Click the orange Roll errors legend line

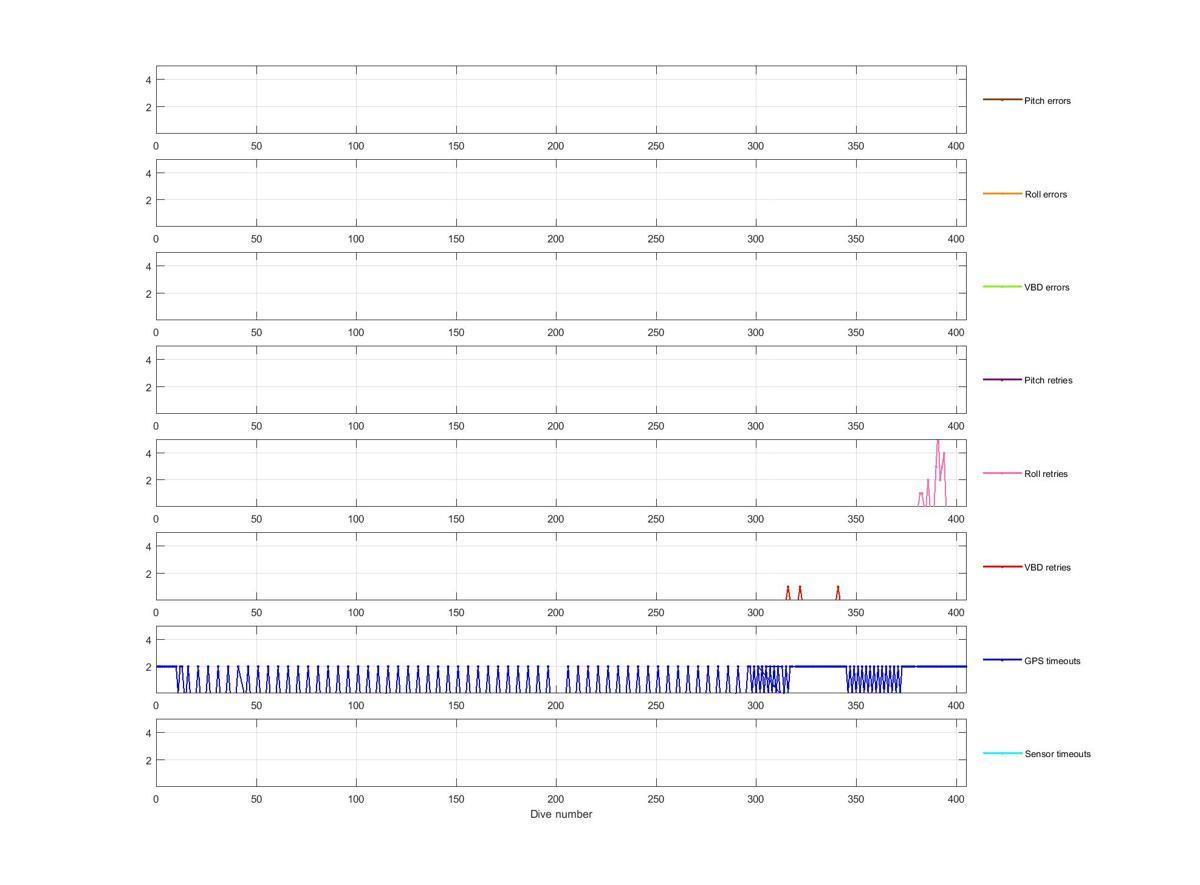[x=1002, y=193]
